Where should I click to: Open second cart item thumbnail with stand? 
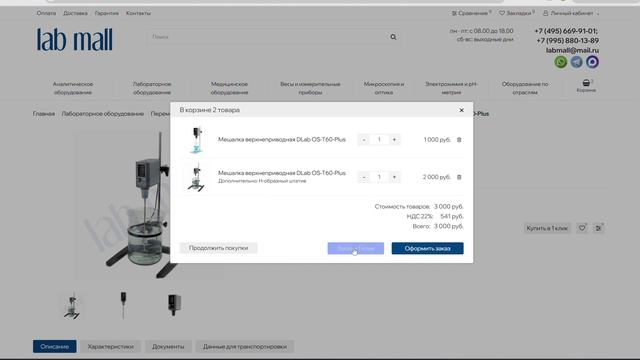[x=196, y=177]
